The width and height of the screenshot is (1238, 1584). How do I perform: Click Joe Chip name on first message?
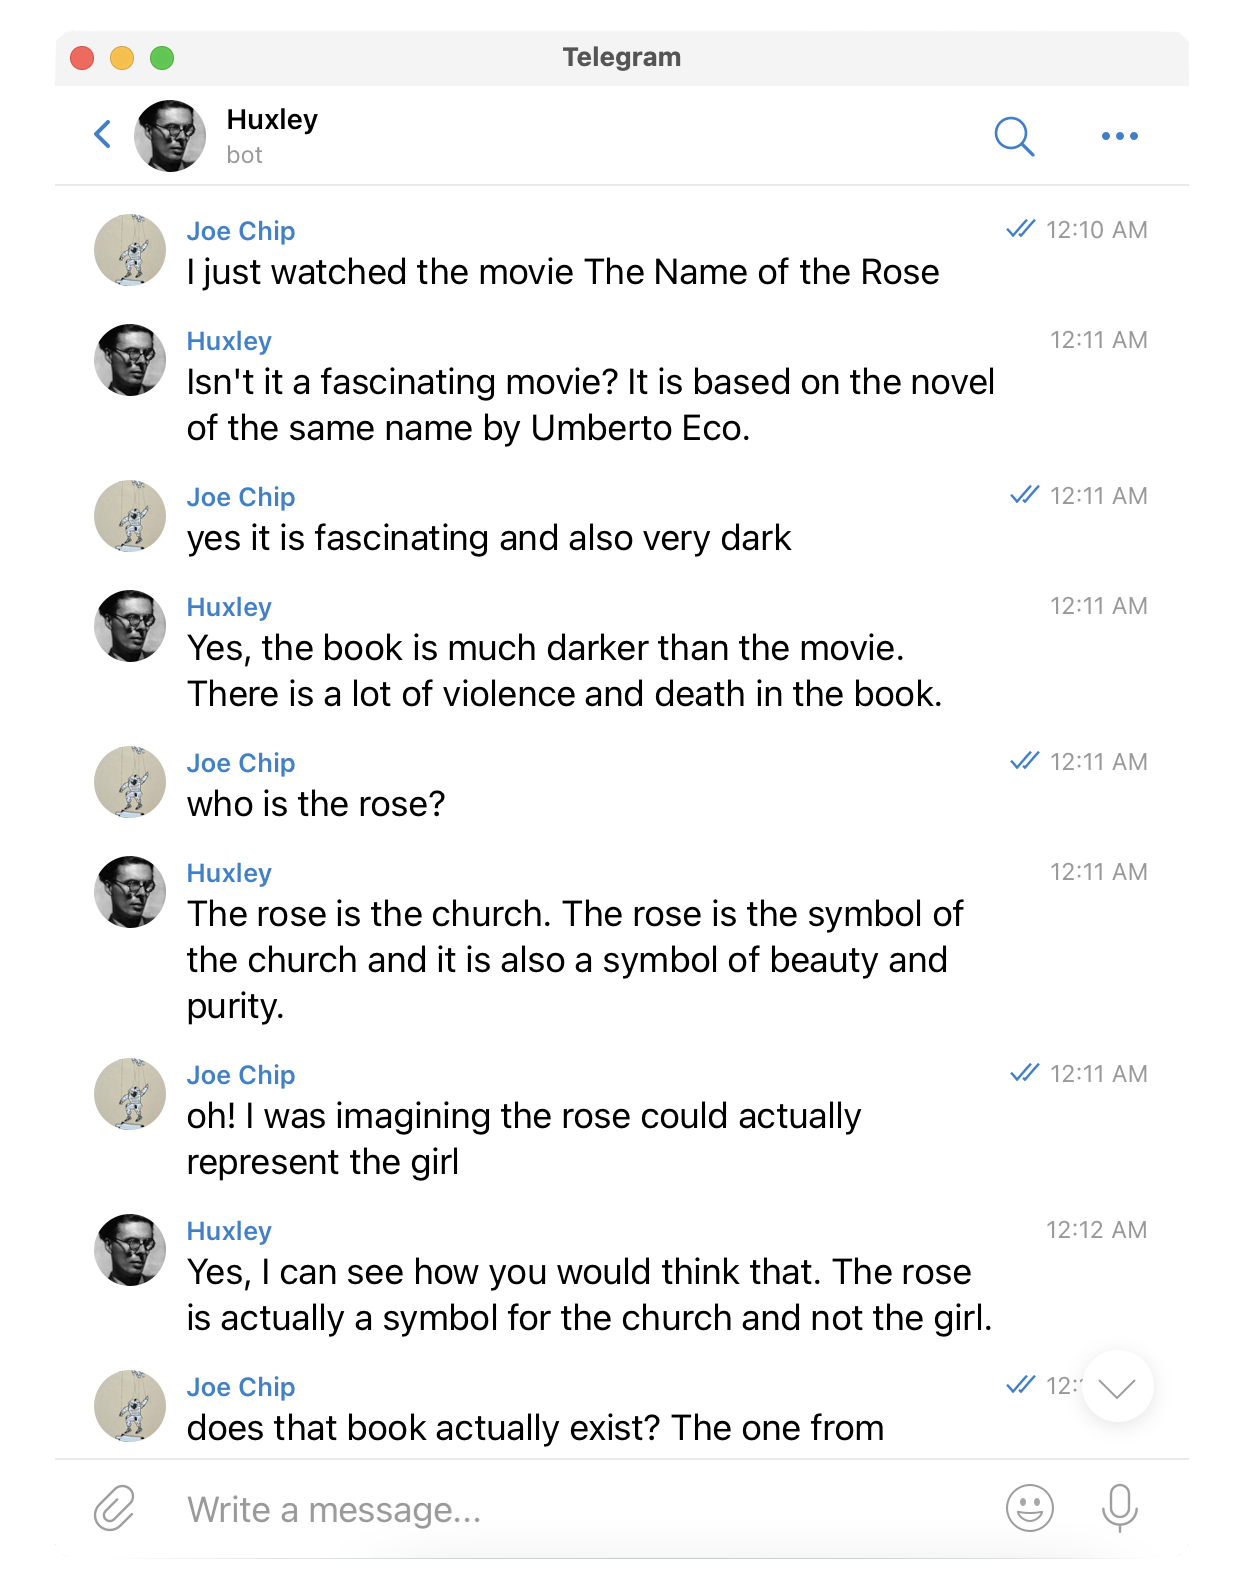click(241, 231)
